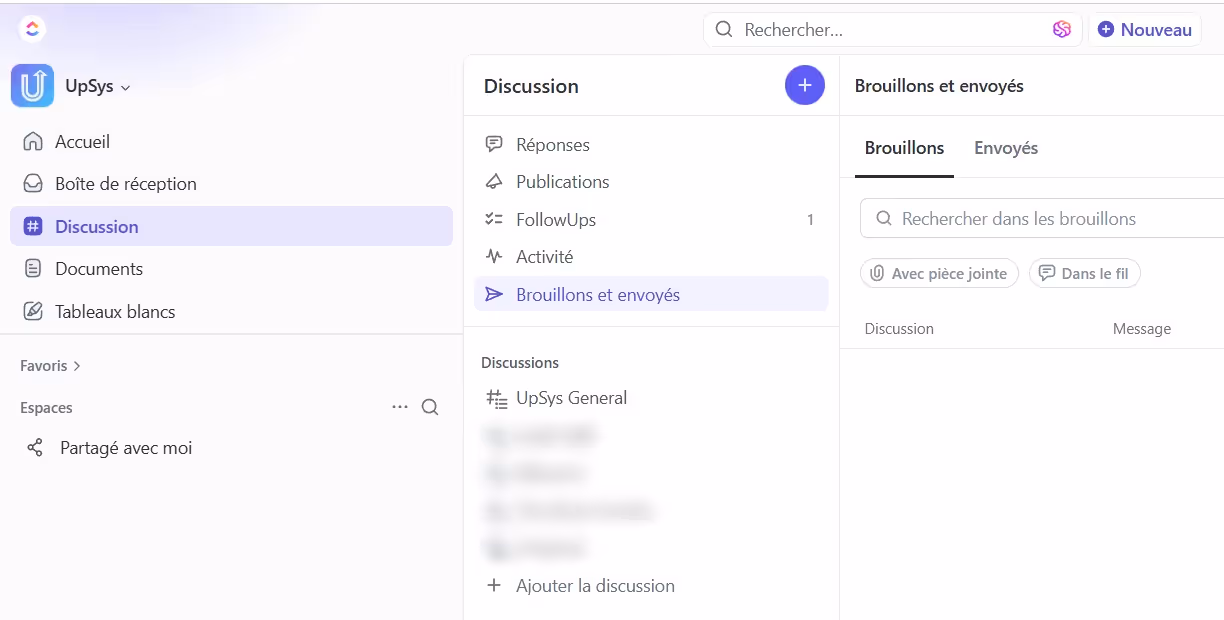Open the Accueil home section

tap(81, 141)
